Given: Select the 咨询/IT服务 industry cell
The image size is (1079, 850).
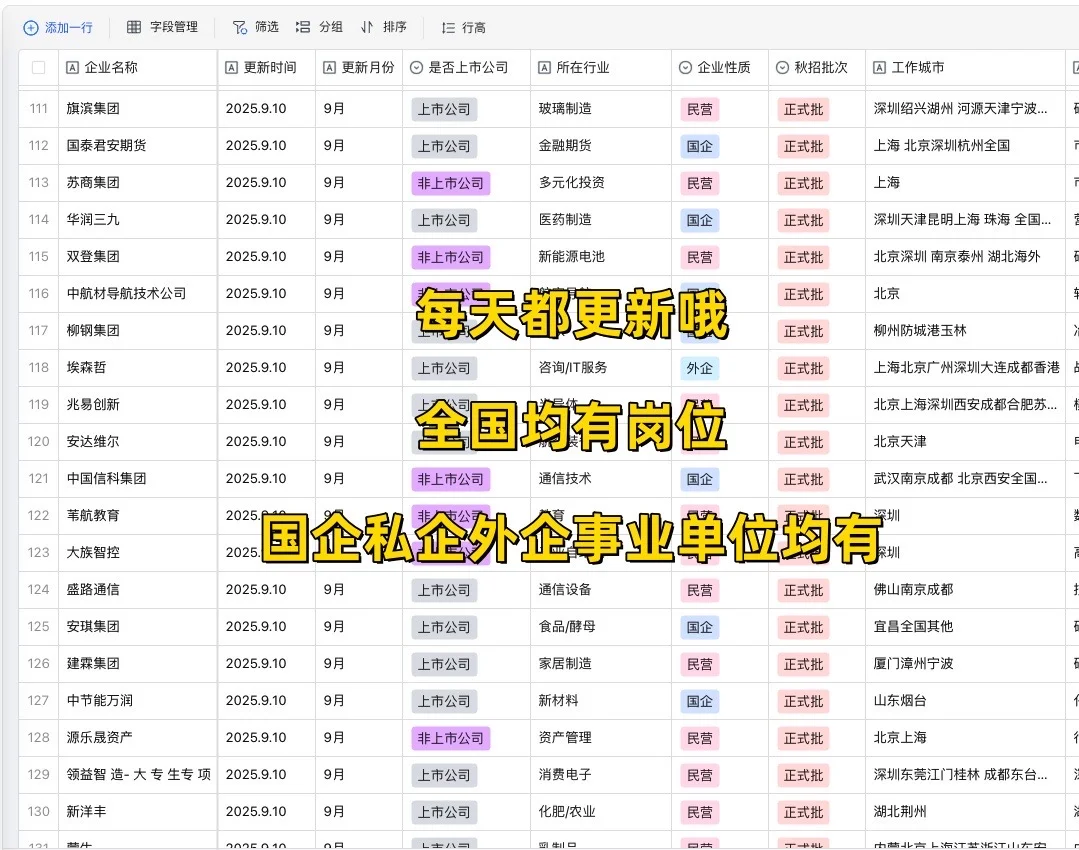Looking at the screenshot, I should (x=601, y=368).
